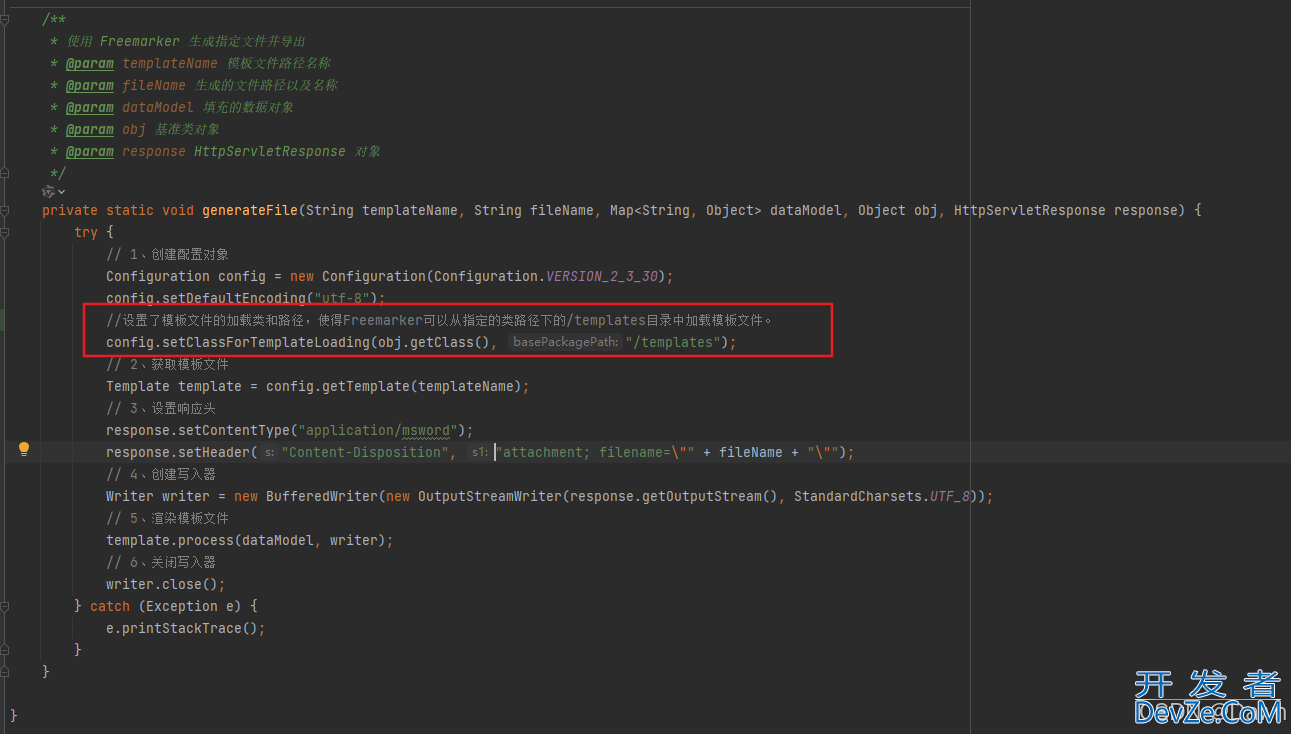
Task: Click the 's:' parameter hint in setHeader
Action: tap(269, 452)
